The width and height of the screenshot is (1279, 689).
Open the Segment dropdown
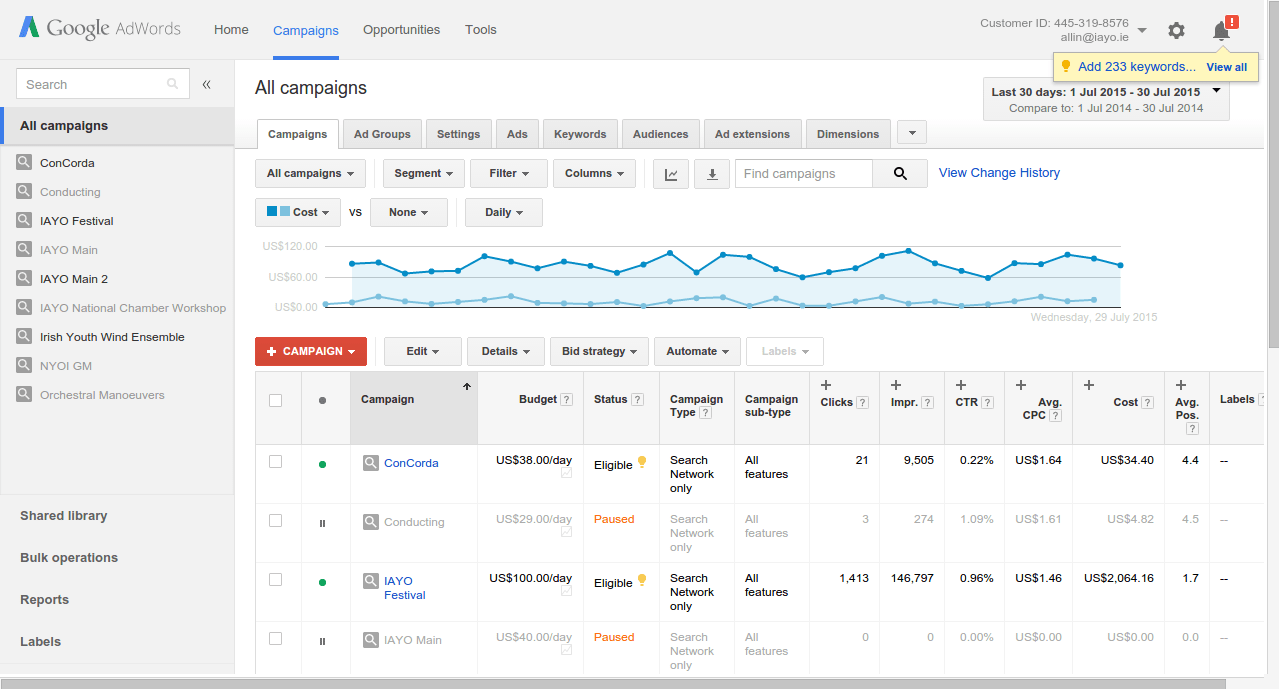click(x=424, y=174)
